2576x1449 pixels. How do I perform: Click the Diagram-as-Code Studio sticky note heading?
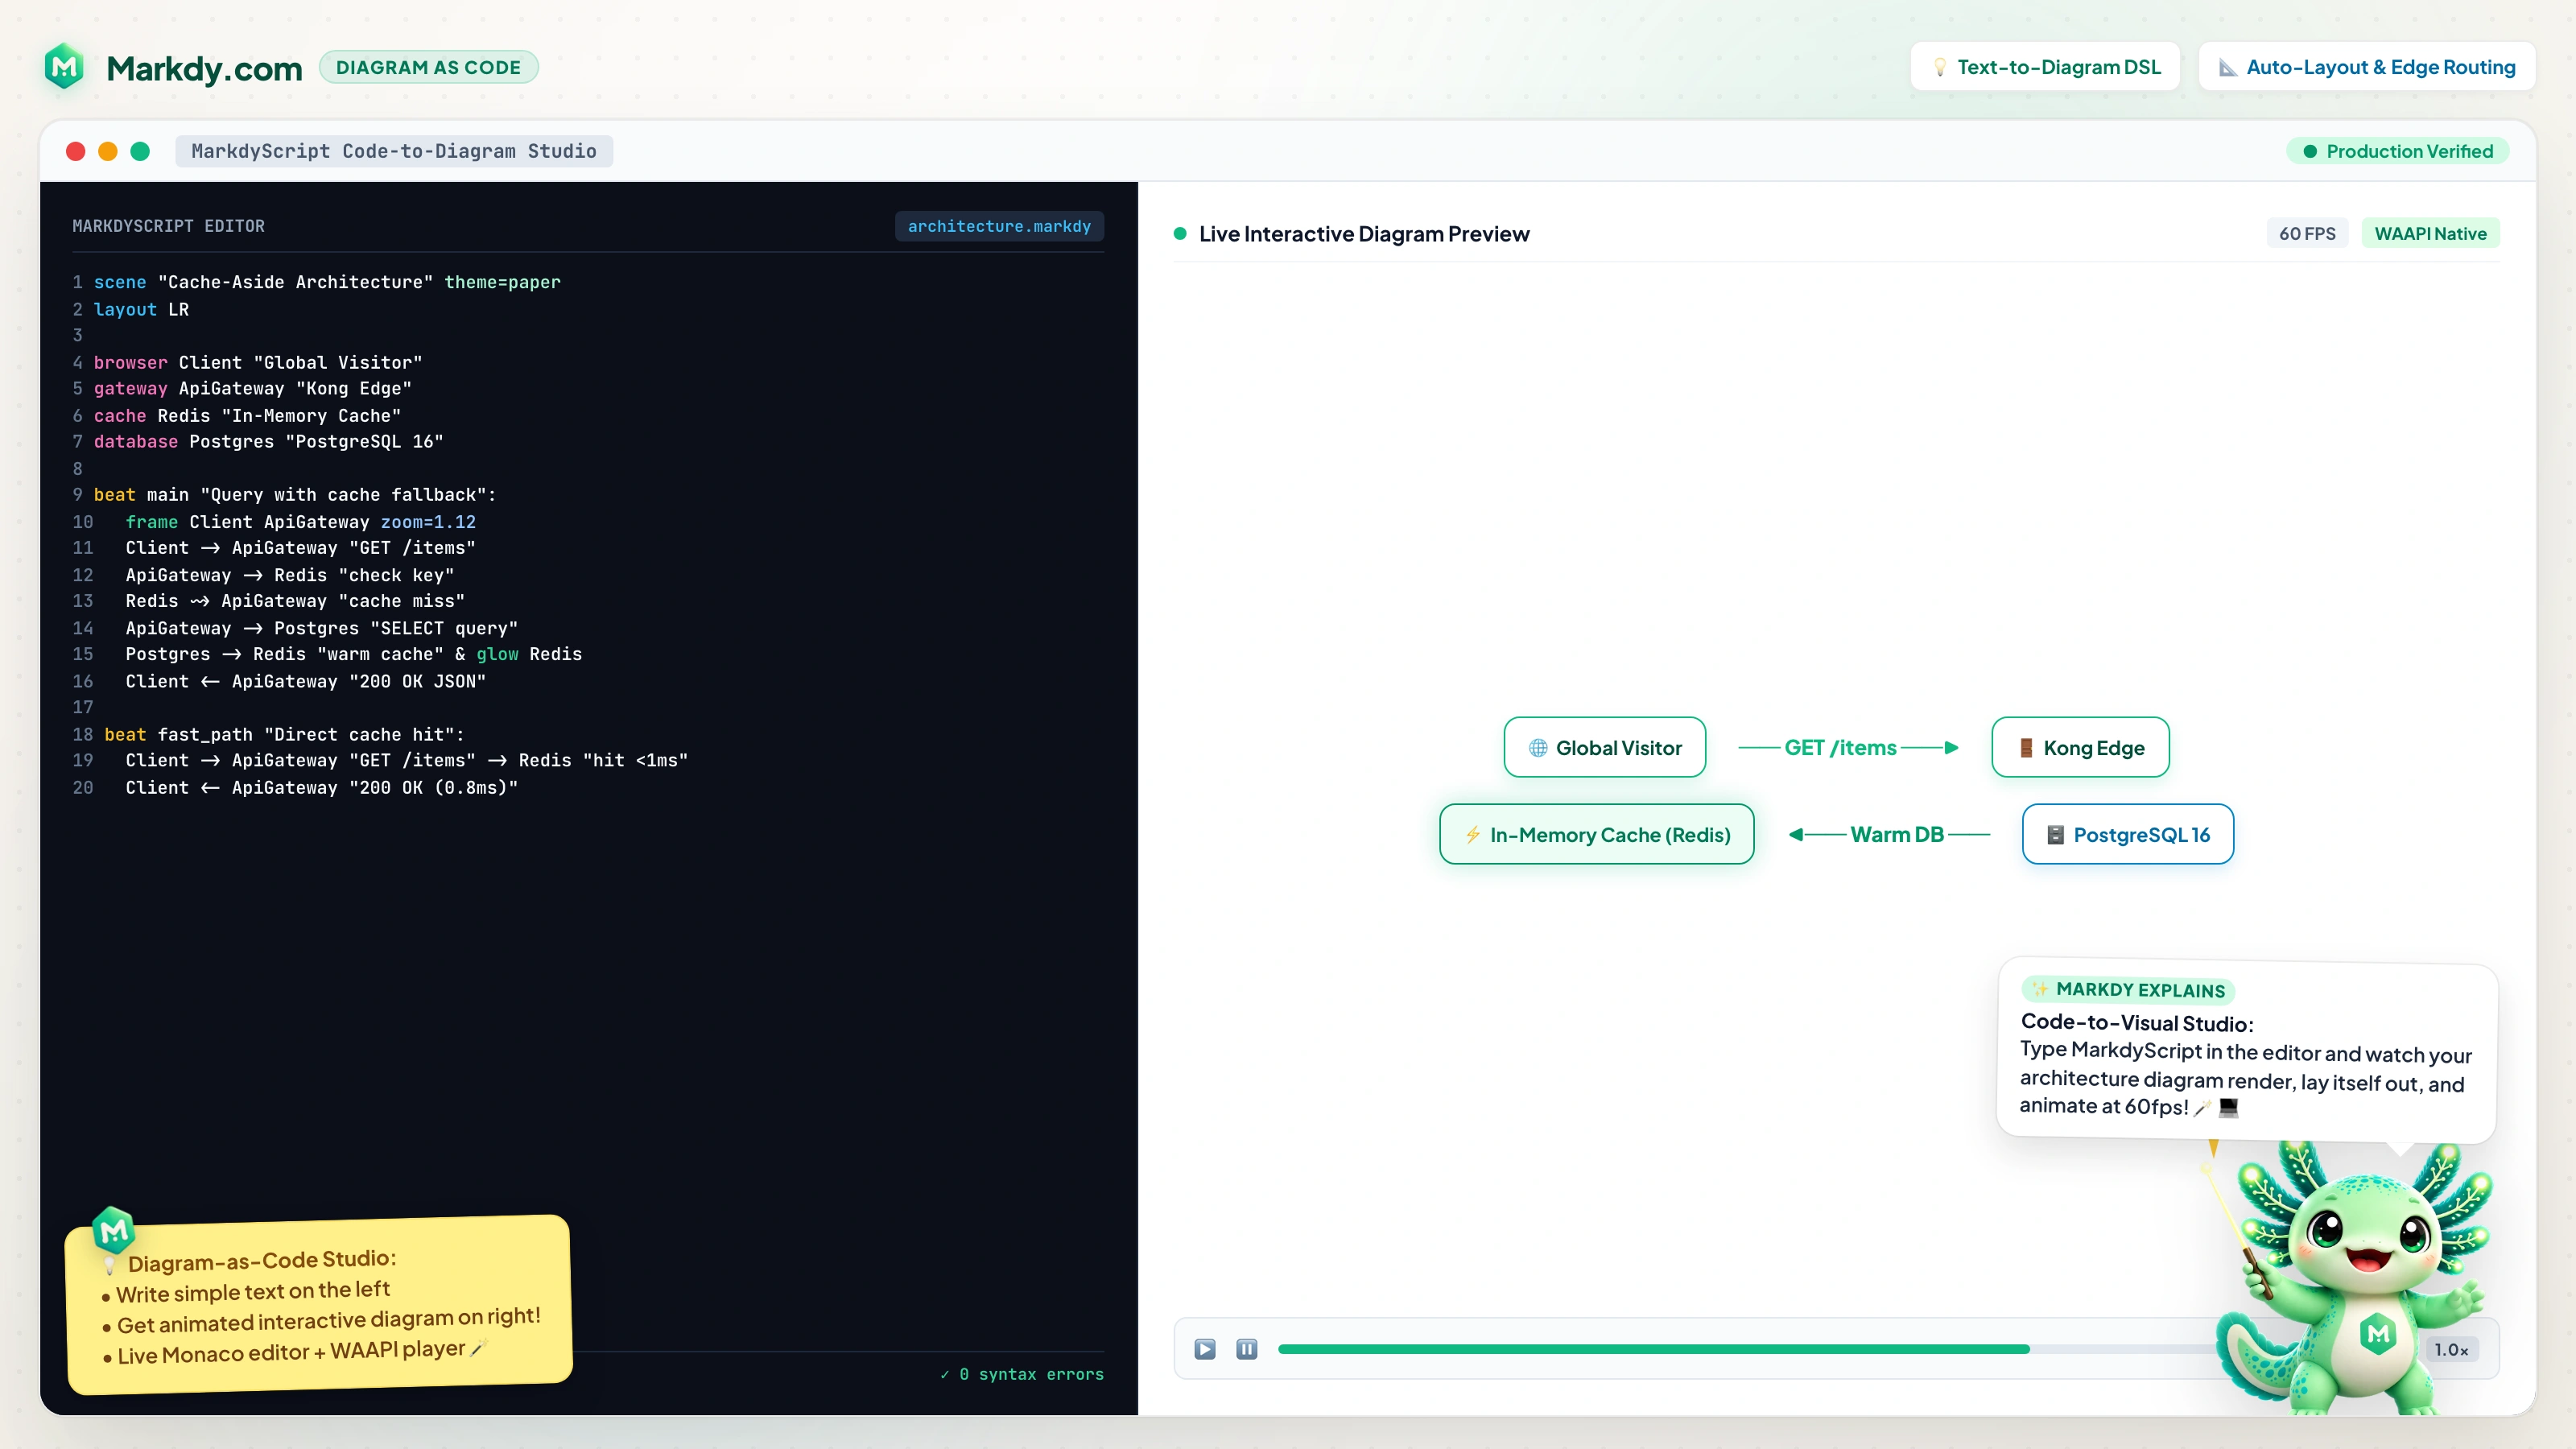[x=262, y=1260]
